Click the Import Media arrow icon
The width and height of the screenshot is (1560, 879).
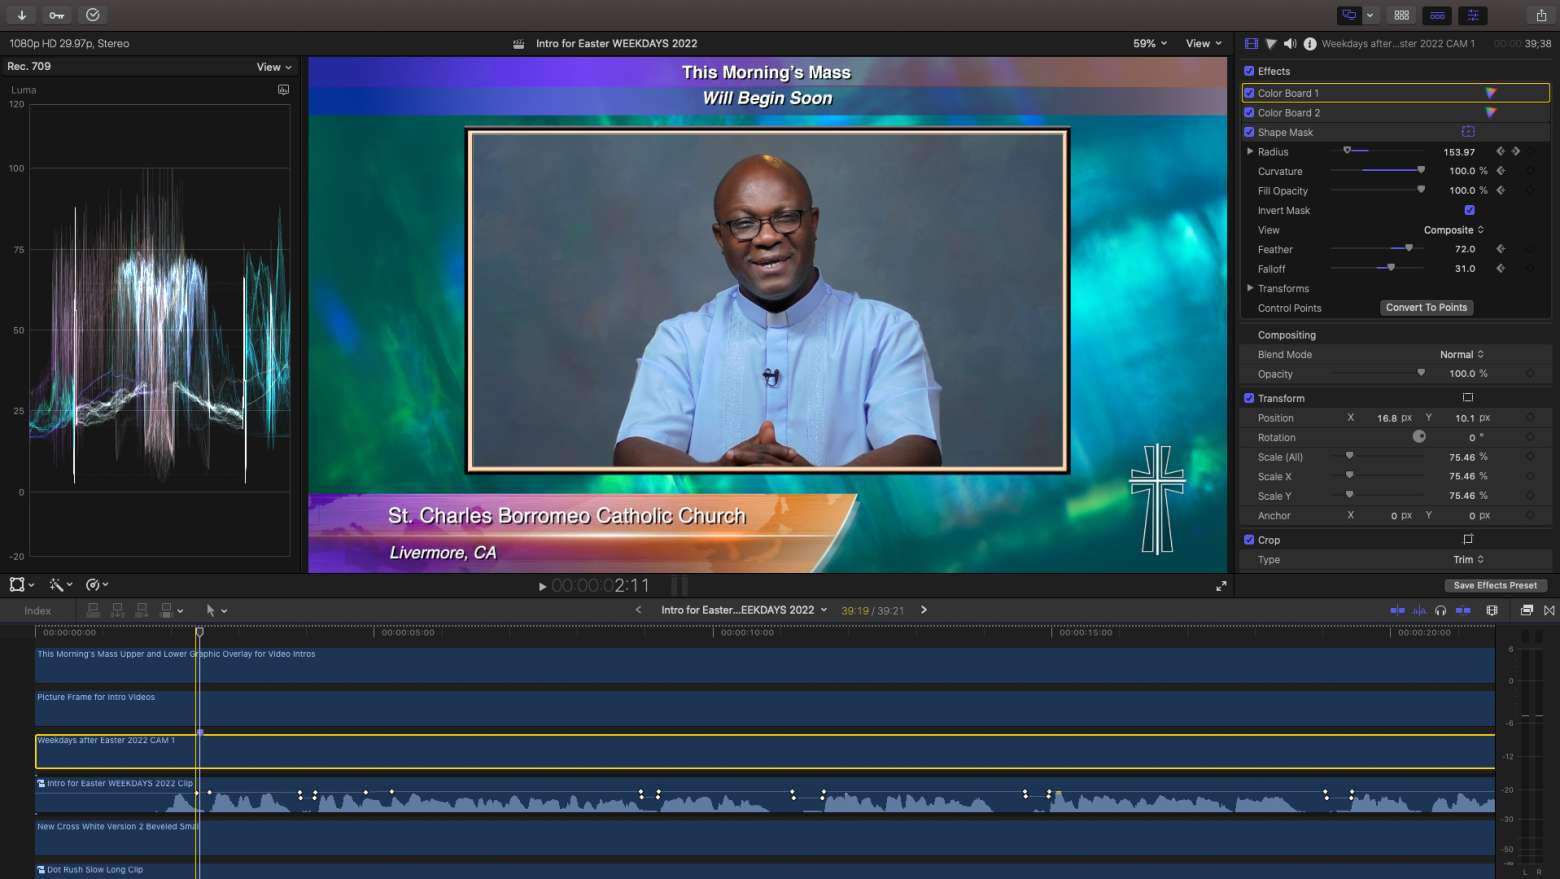(x=21, y=15)
